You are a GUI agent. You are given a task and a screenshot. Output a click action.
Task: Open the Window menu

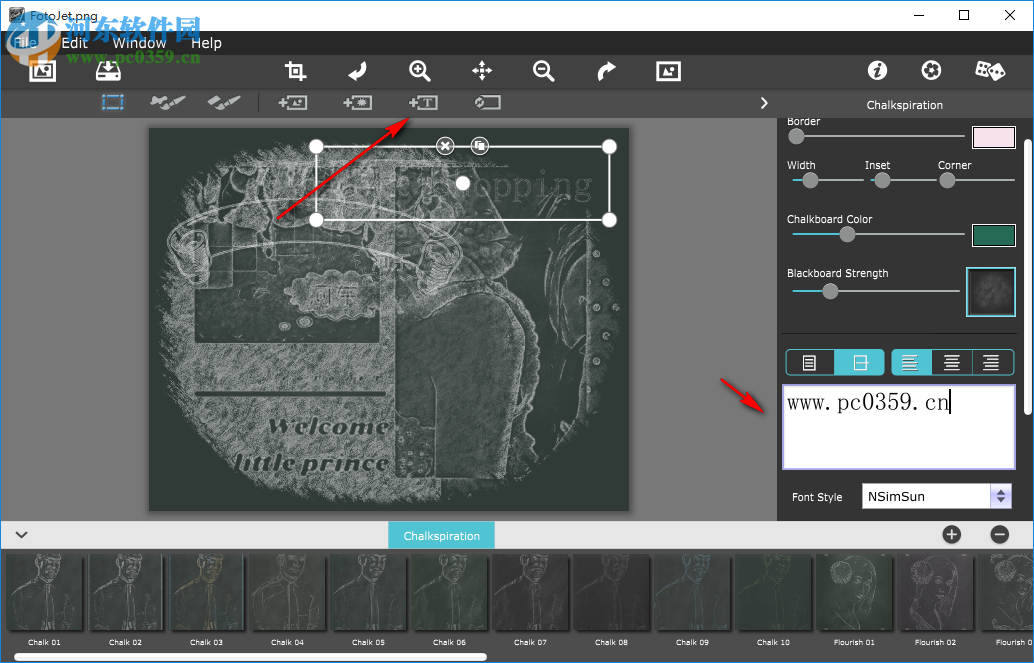[139, 43]
